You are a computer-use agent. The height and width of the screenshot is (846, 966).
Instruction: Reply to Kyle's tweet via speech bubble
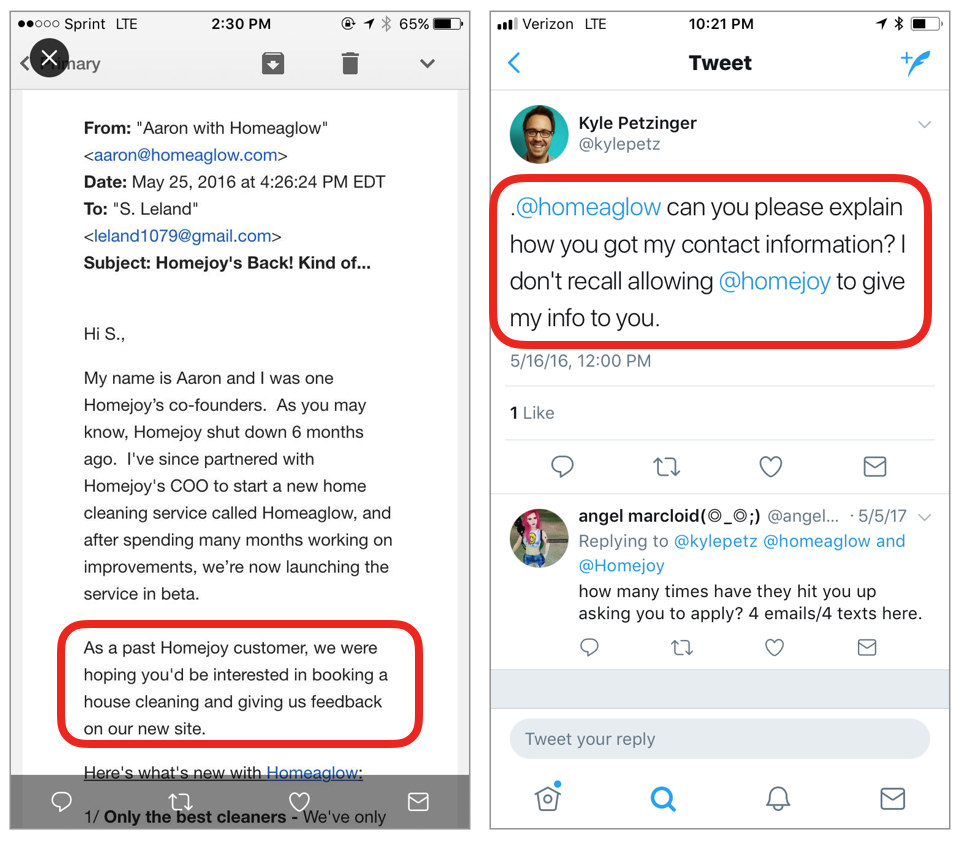[562, 466]
